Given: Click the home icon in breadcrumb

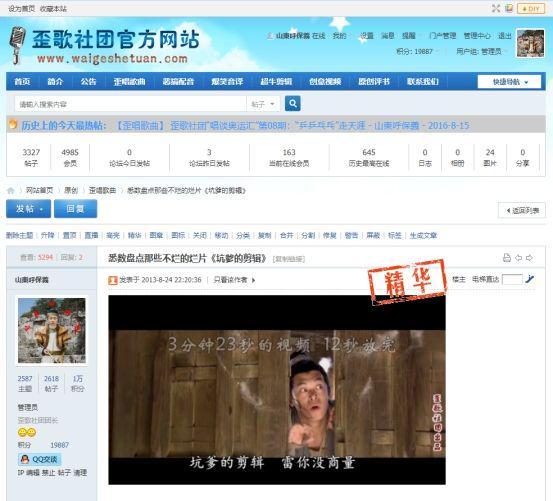Looking at the screenshot, I should (x=11, y=191).
